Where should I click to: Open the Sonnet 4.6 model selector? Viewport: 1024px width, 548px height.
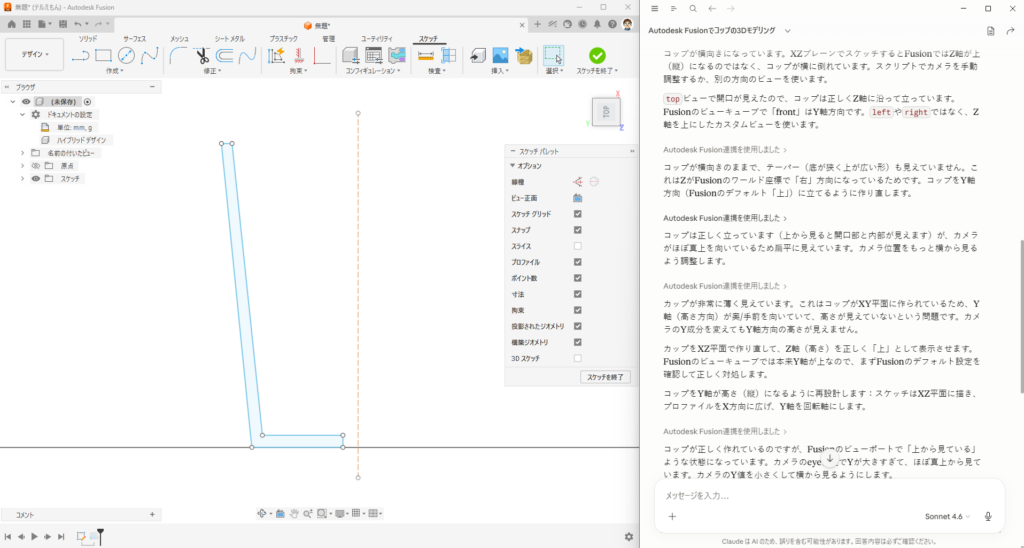click(x=947, y=517)
